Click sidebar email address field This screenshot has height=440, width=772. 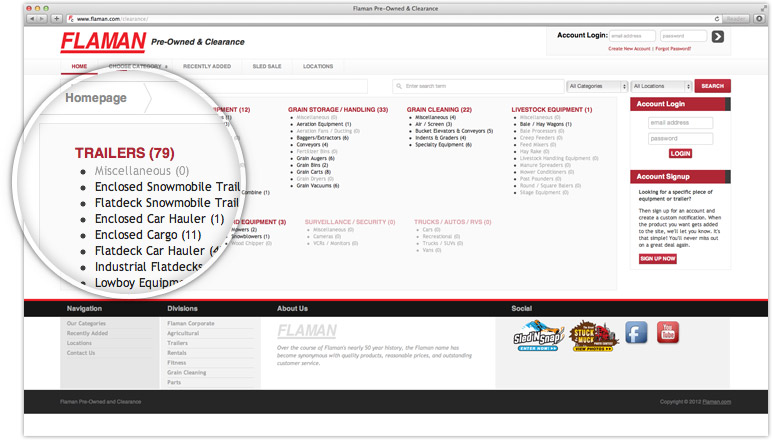coord(680,123)
